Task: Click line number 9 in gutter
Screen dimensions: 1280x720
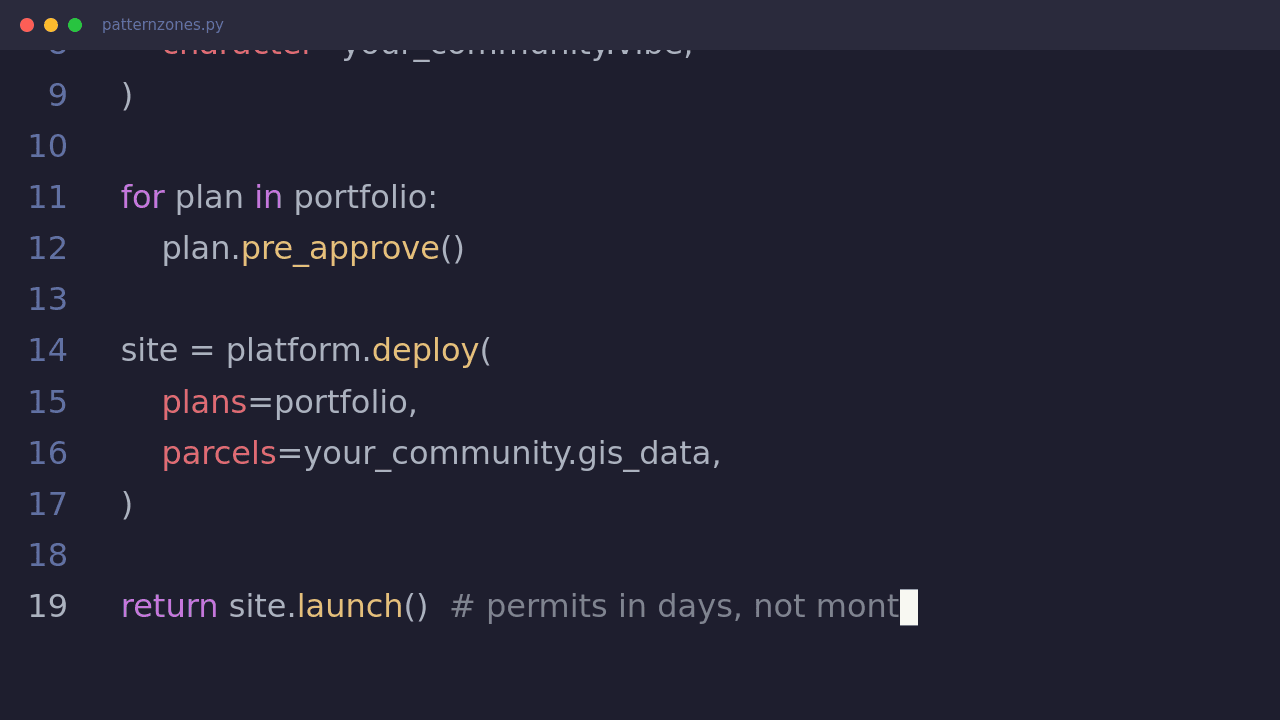Action: point(58,96)
